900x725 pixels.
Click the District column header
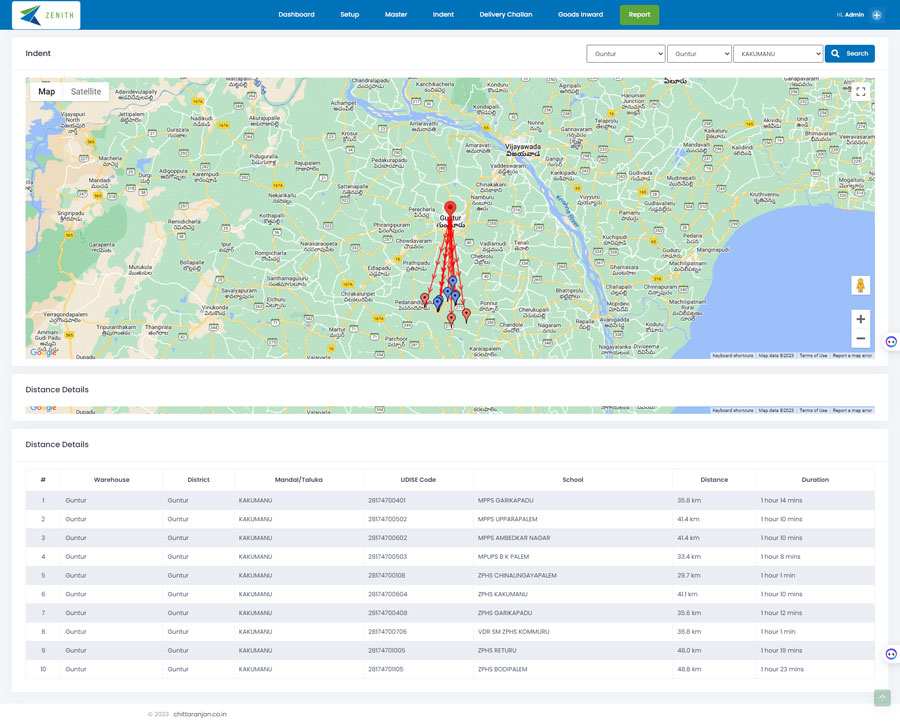(199, 480)
